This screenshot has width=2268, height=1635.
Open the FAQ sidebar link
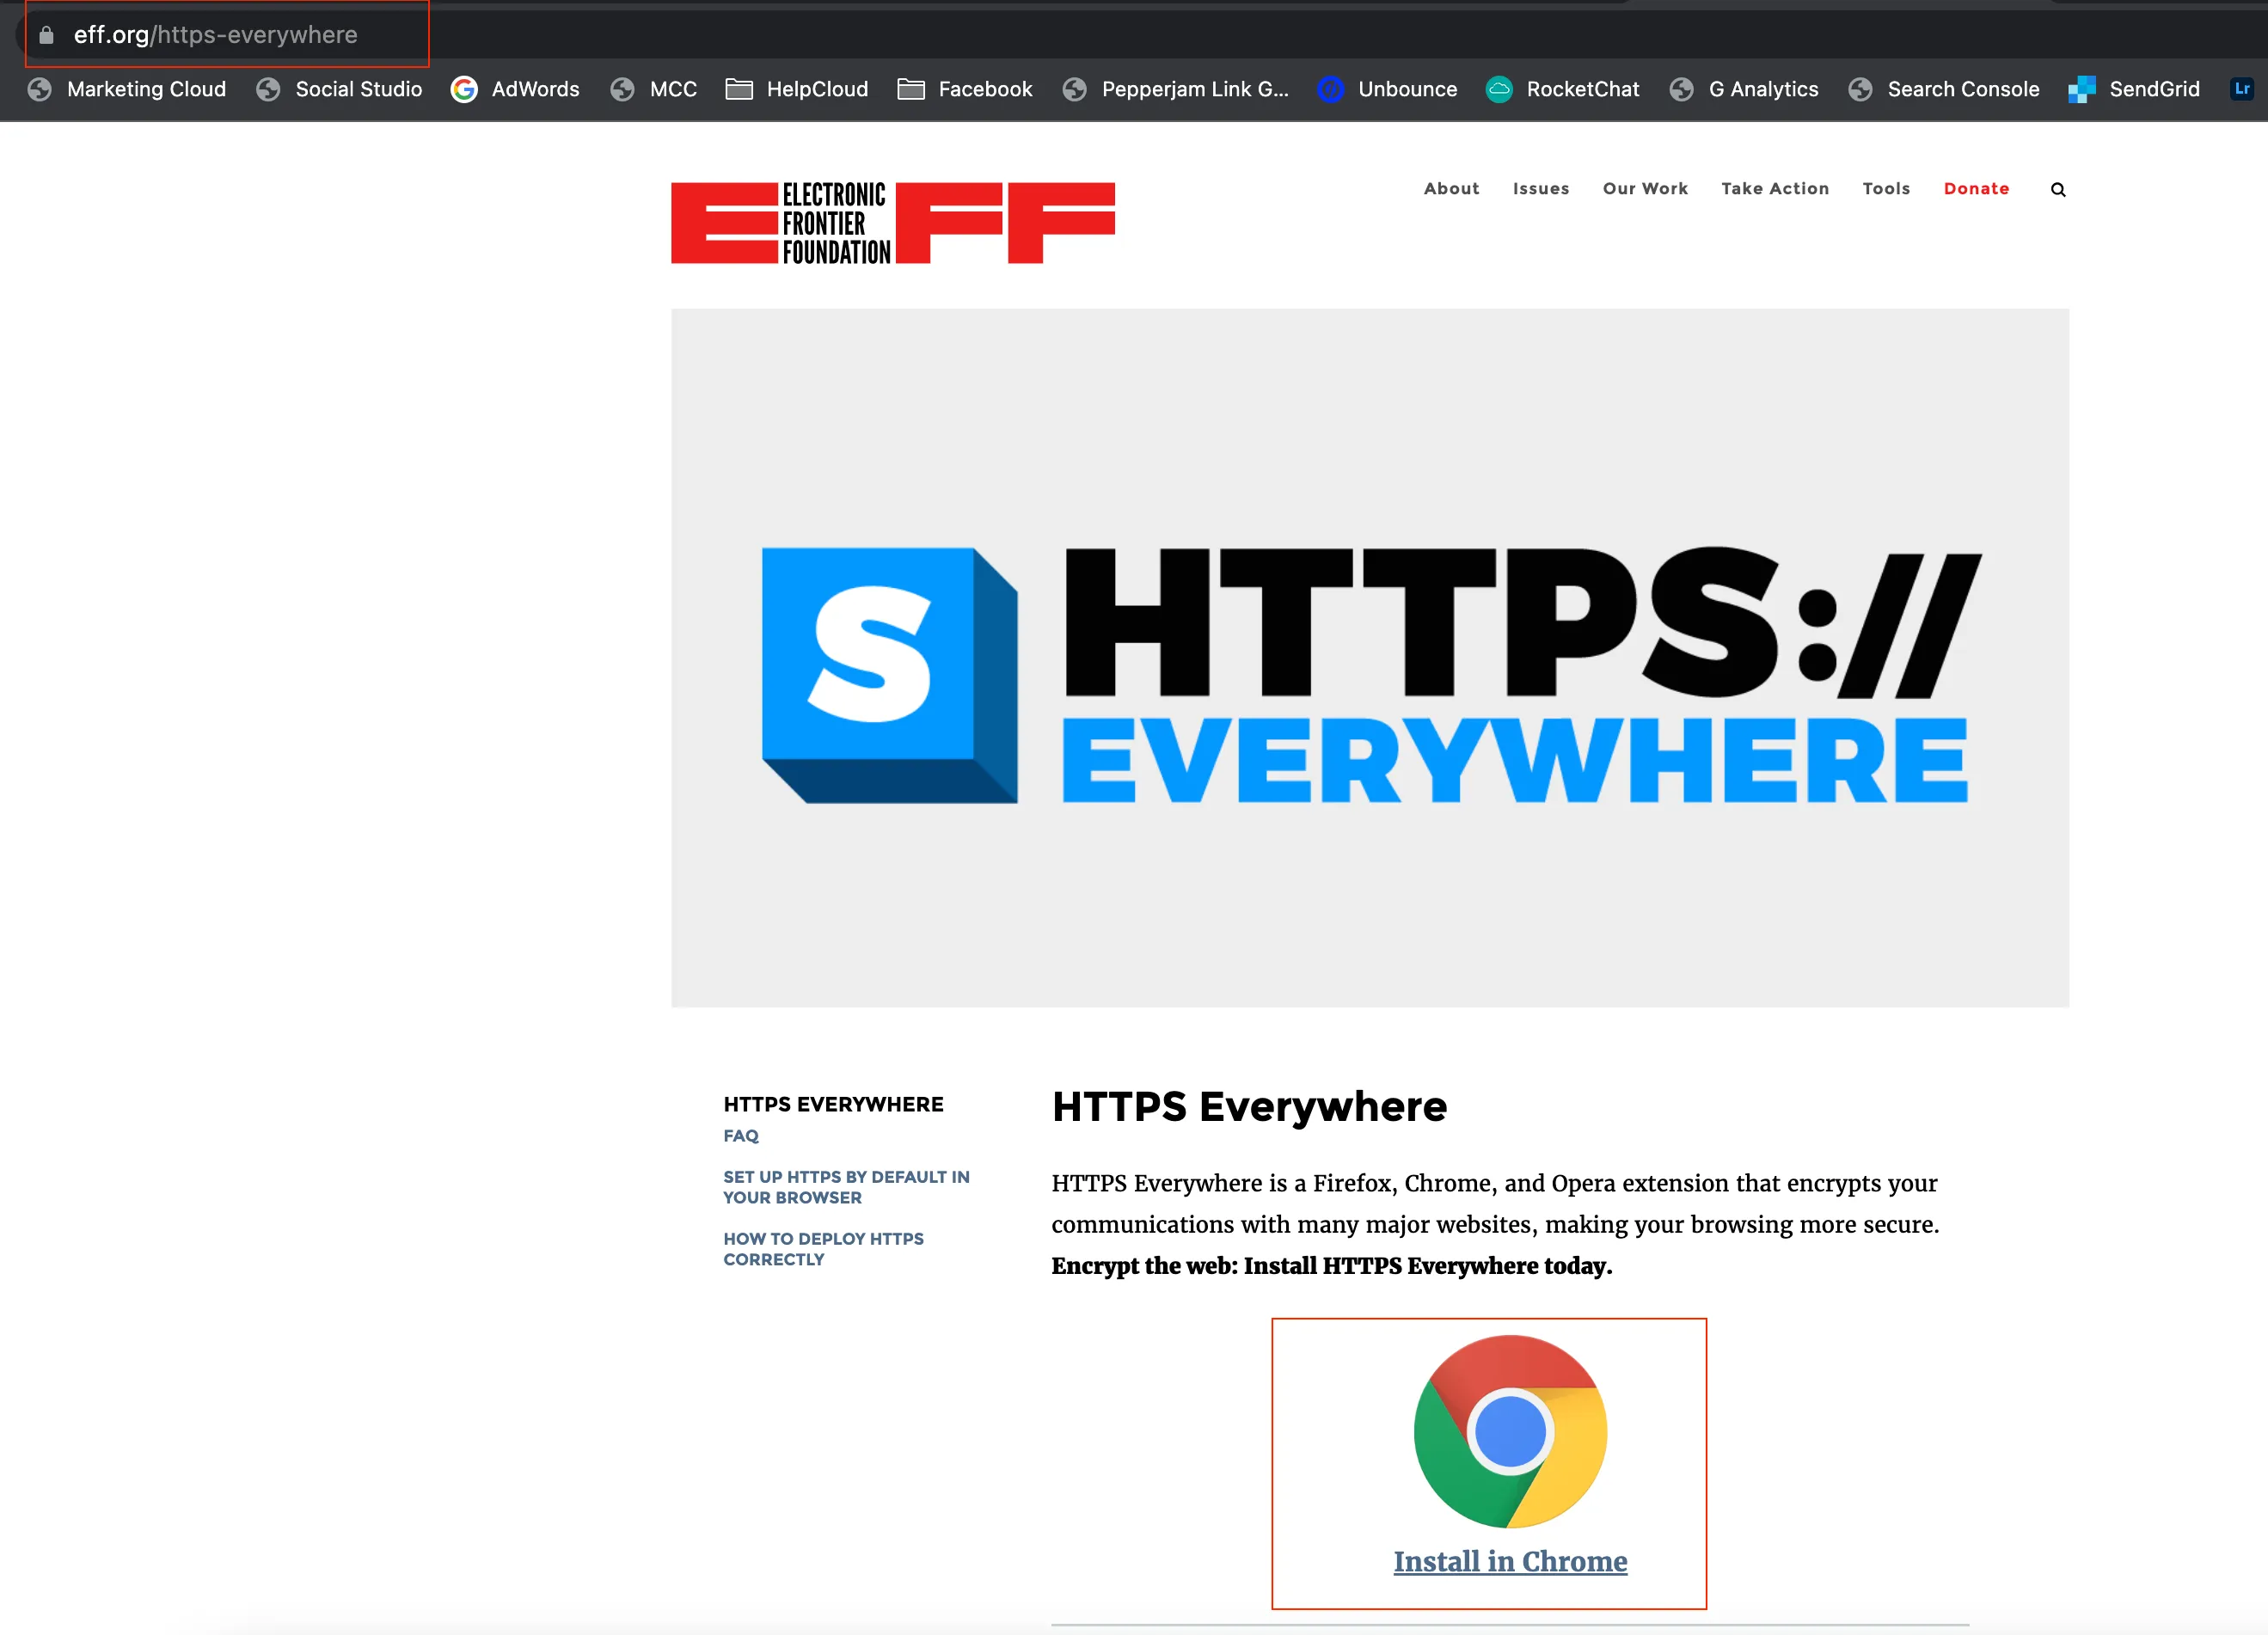(740, 1135)
